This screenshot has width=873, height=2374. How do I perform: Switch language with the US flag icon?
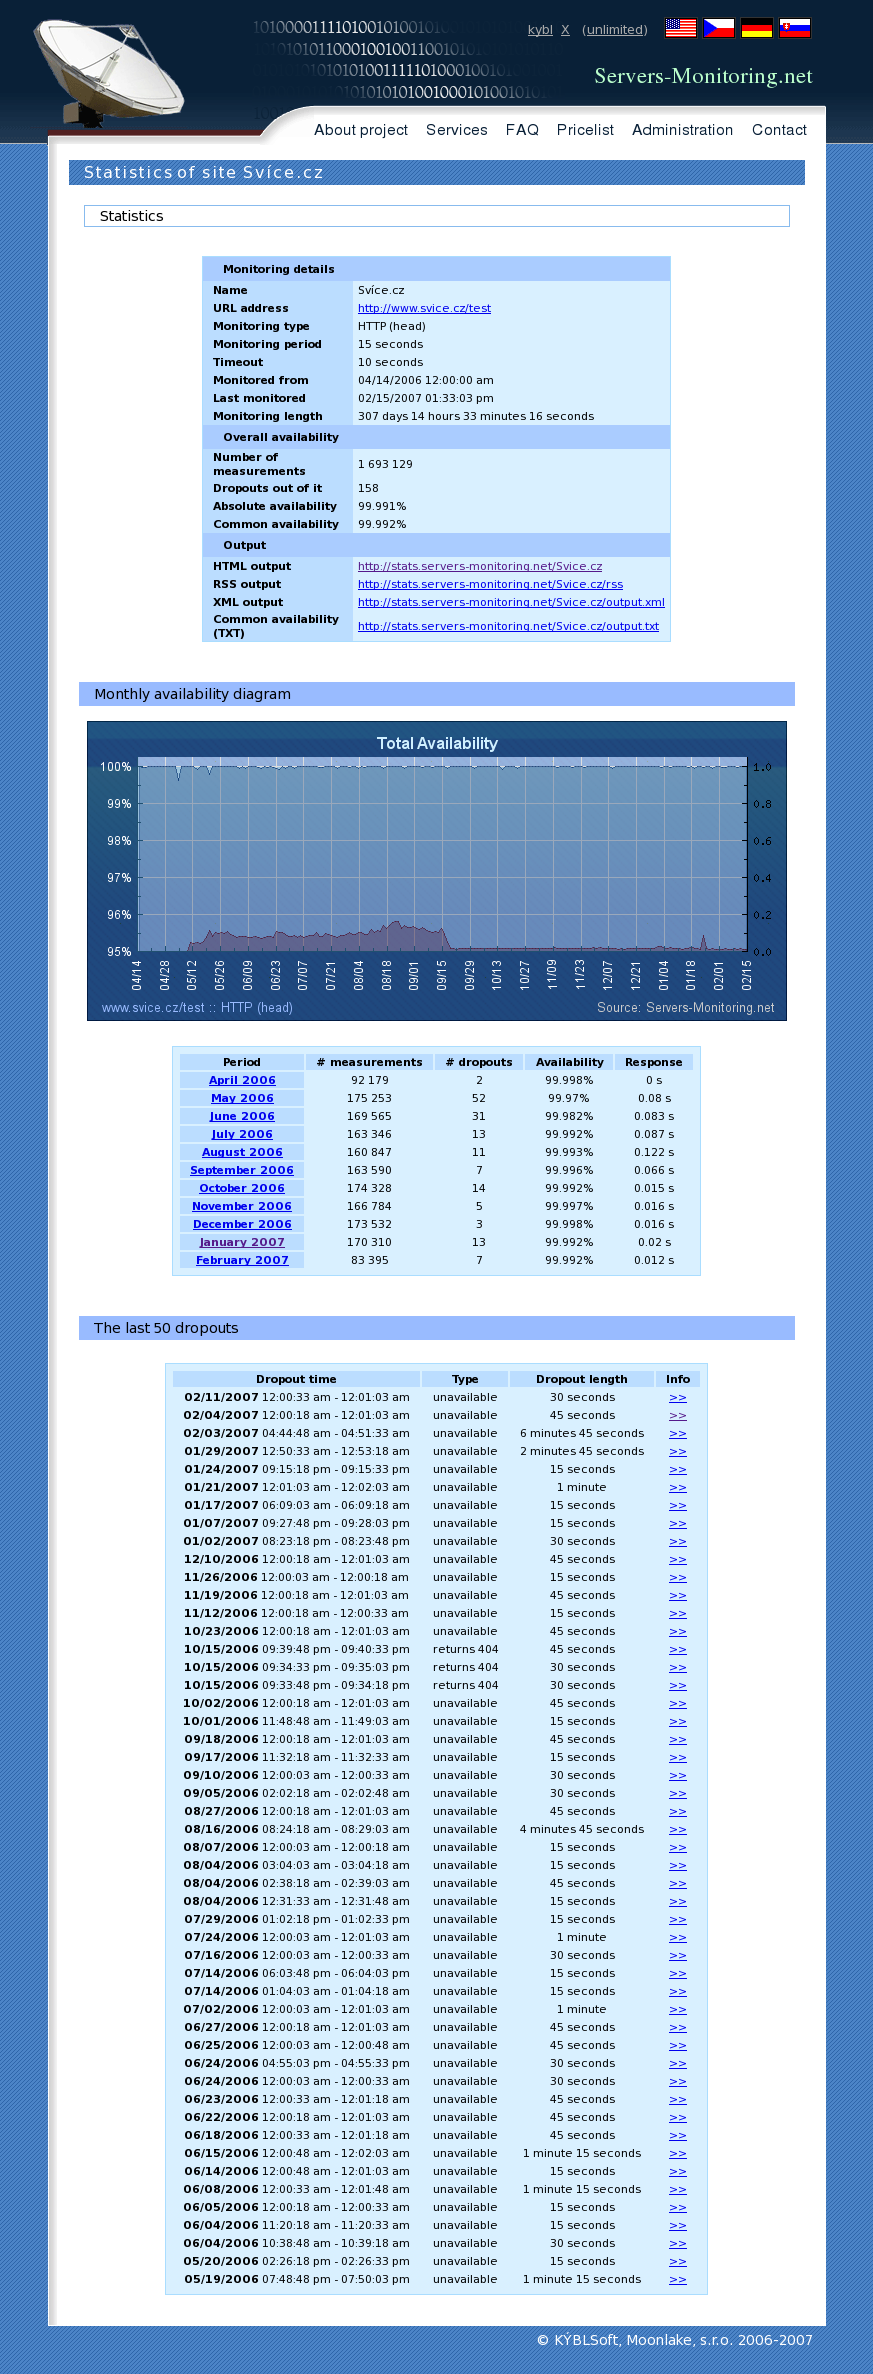click(680, 28)
